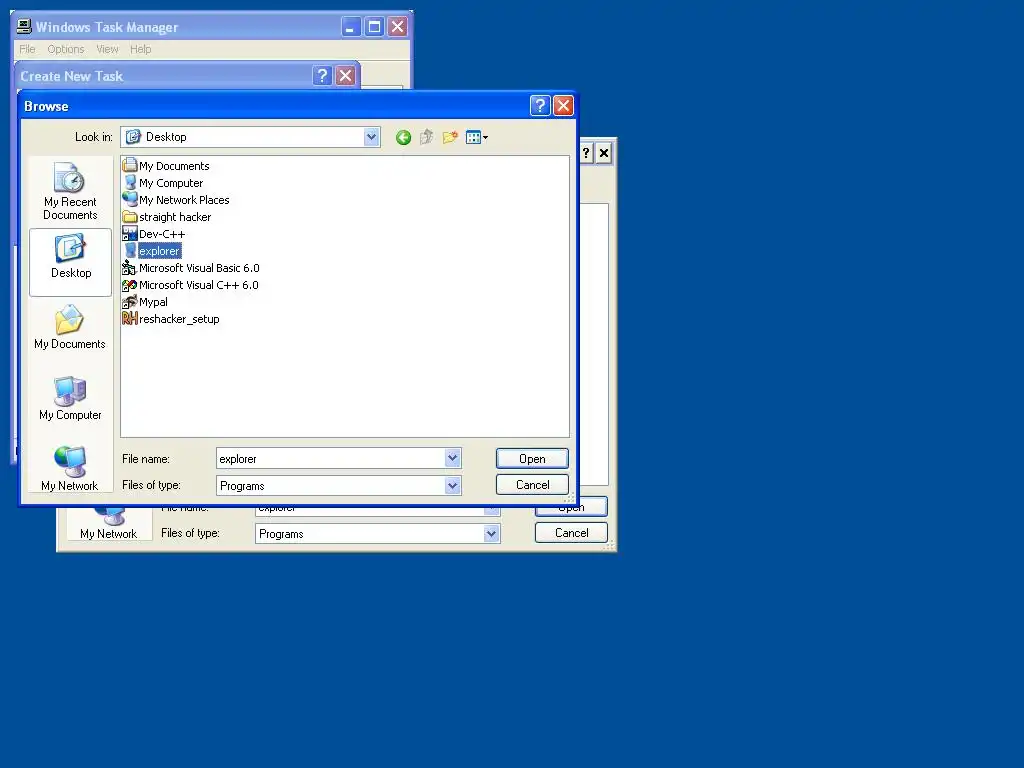
Task: Select My Documents icon in file list
Action: tap(130, 165)
